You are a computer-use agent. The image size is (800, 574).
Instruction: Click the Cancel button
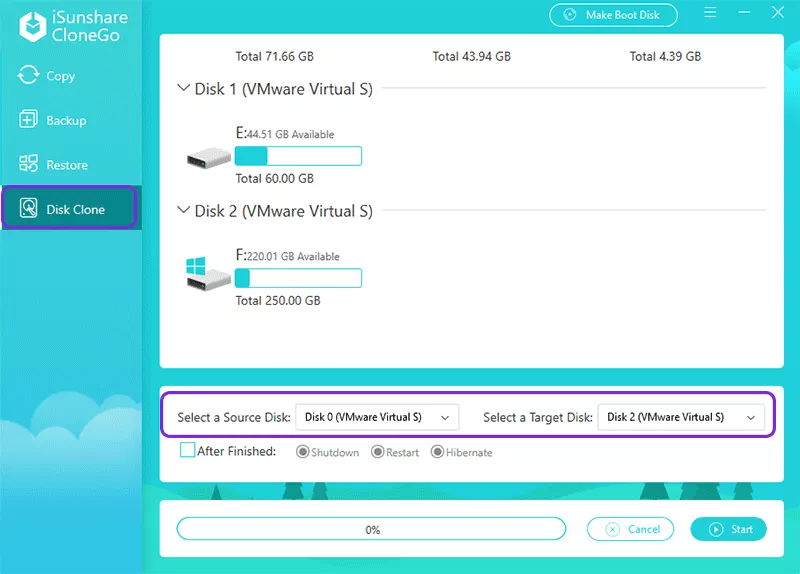pyautogui.click(x=630, y=529)
